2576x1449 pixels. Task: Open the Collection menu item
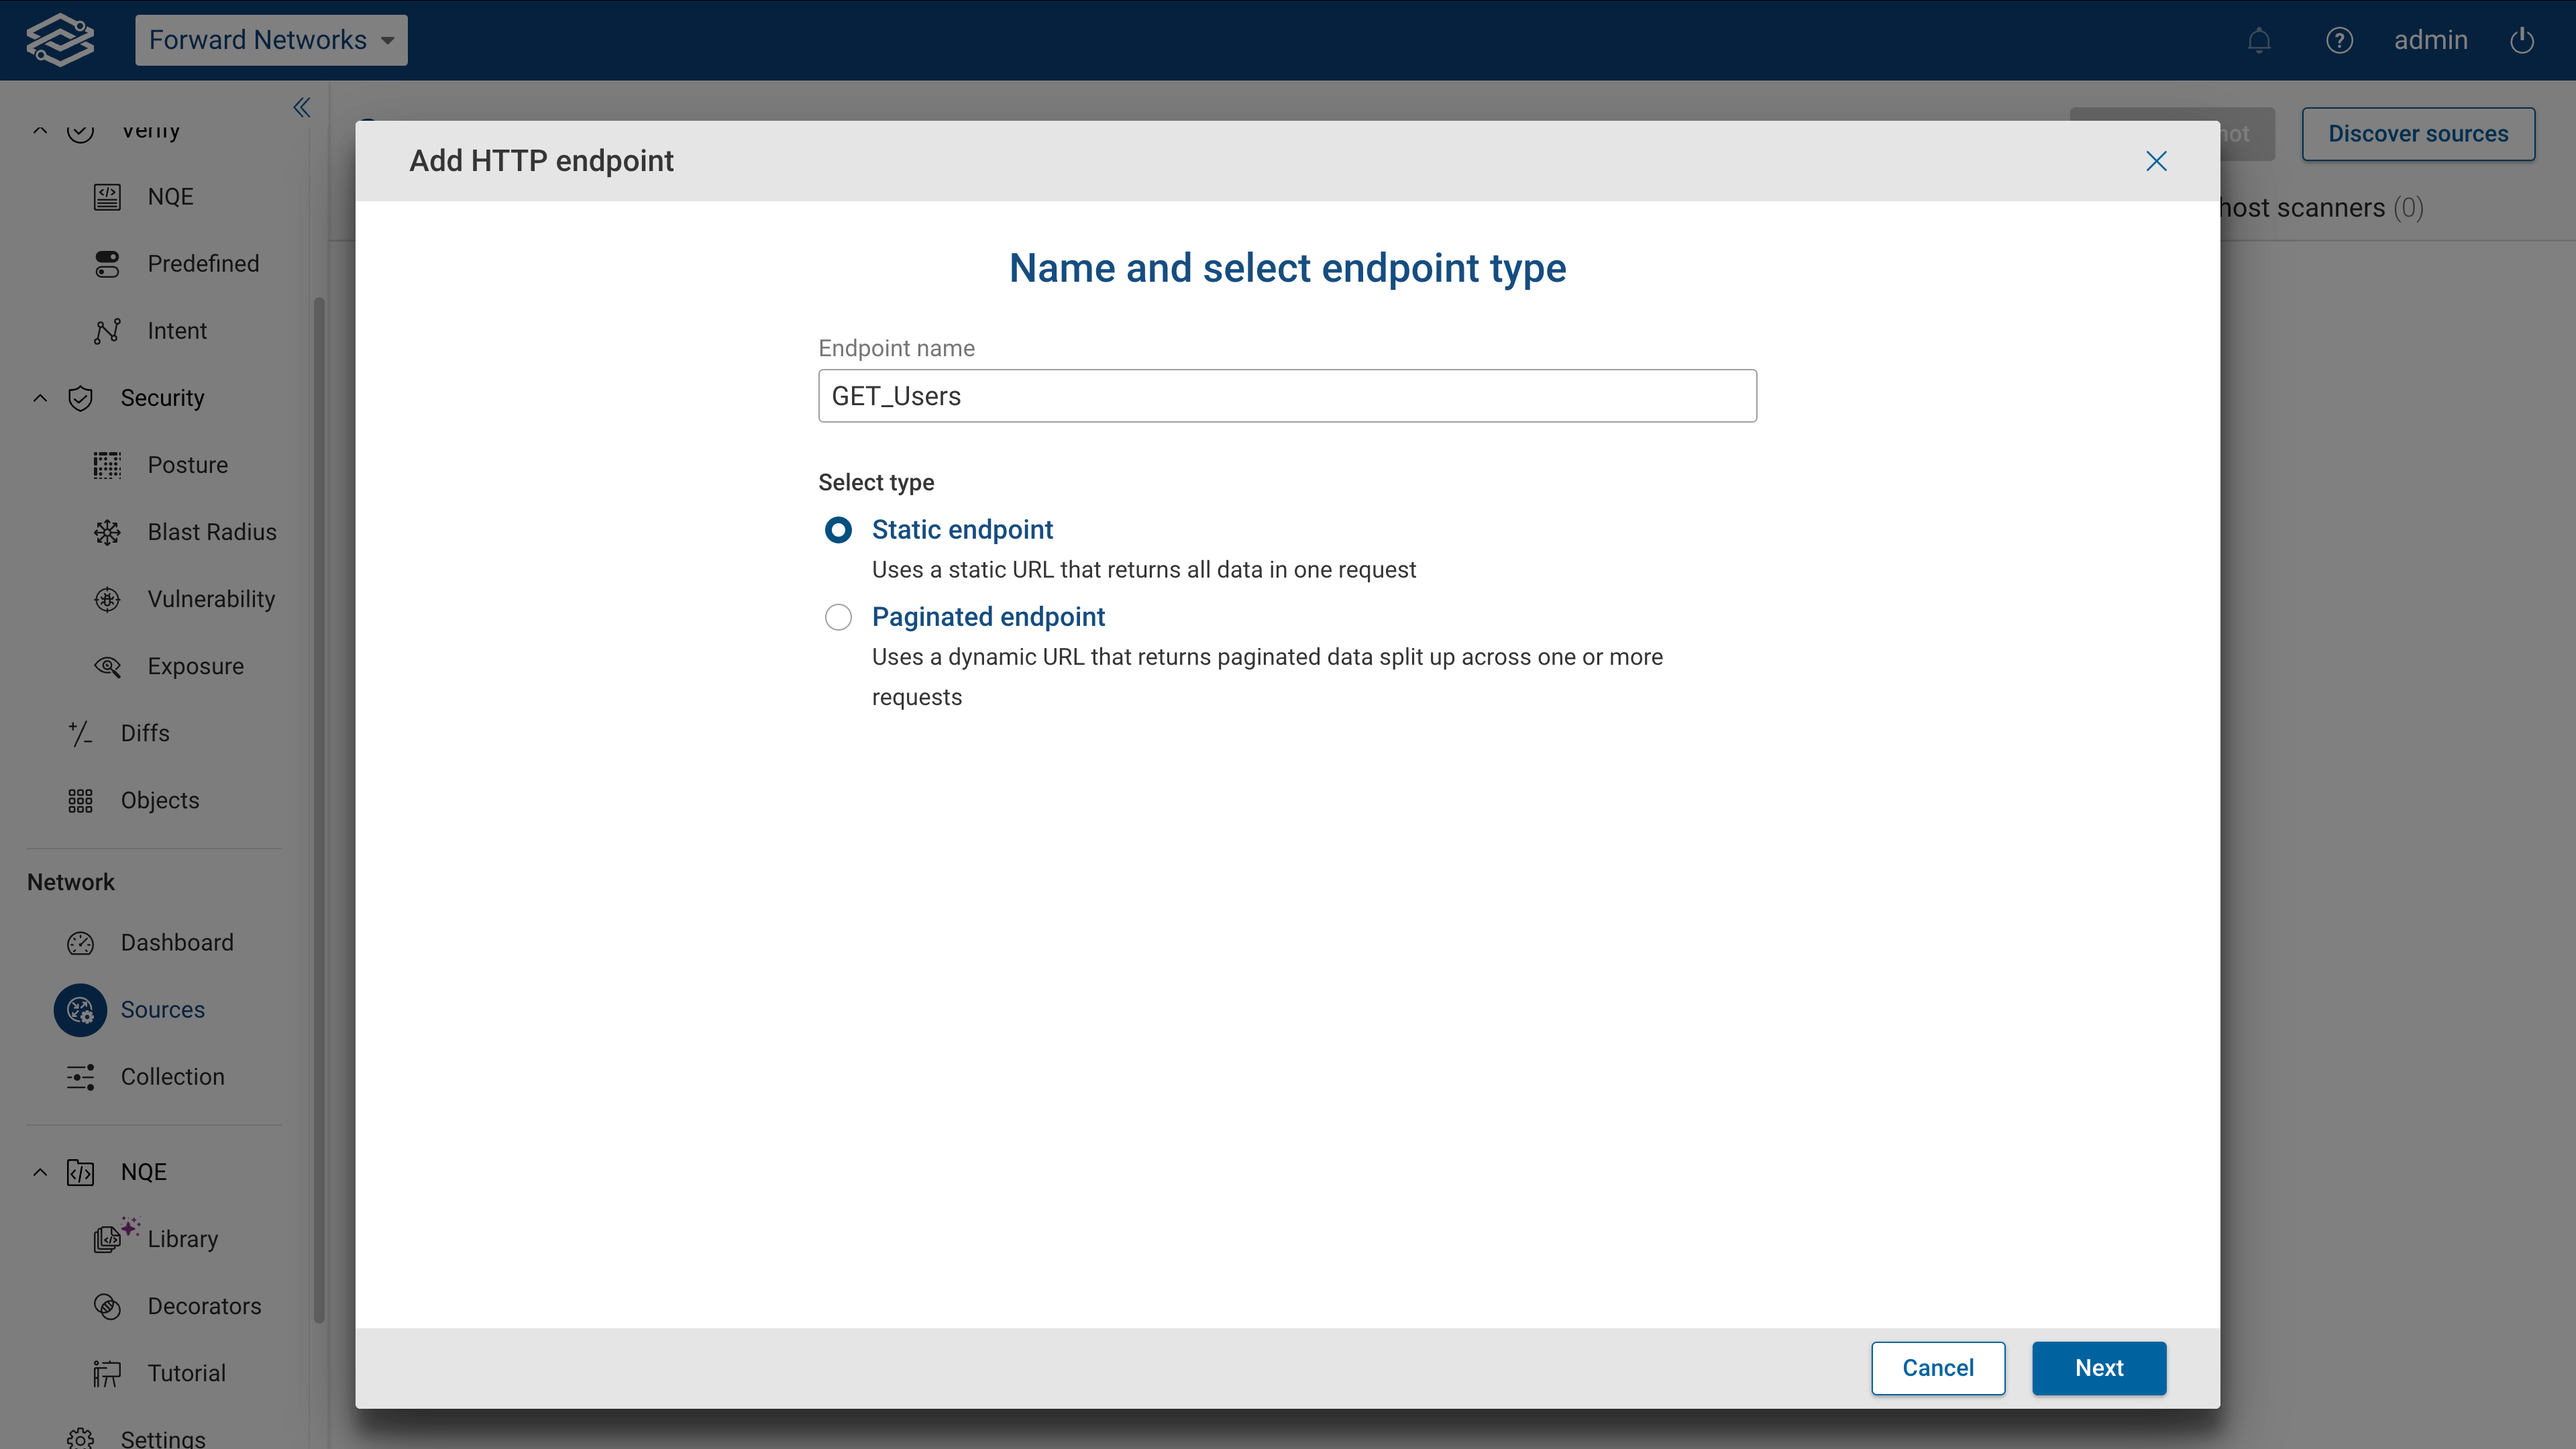pyautogui.click(x=172, y=1076)
